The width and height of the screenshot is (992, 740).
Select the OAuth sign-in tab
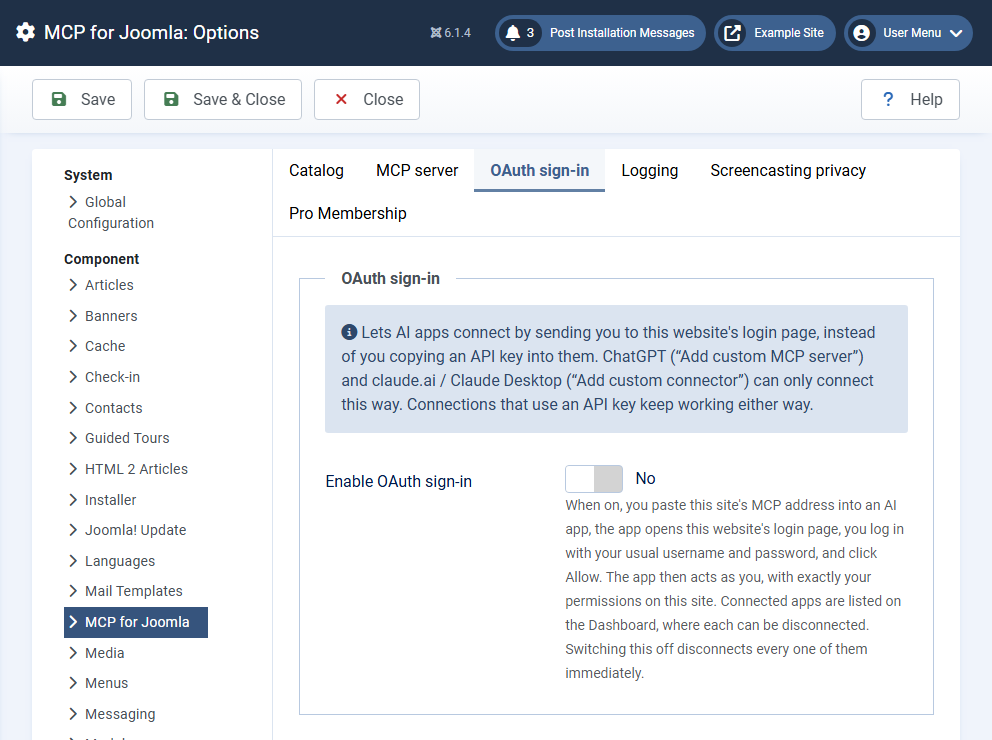pos(540,170)
